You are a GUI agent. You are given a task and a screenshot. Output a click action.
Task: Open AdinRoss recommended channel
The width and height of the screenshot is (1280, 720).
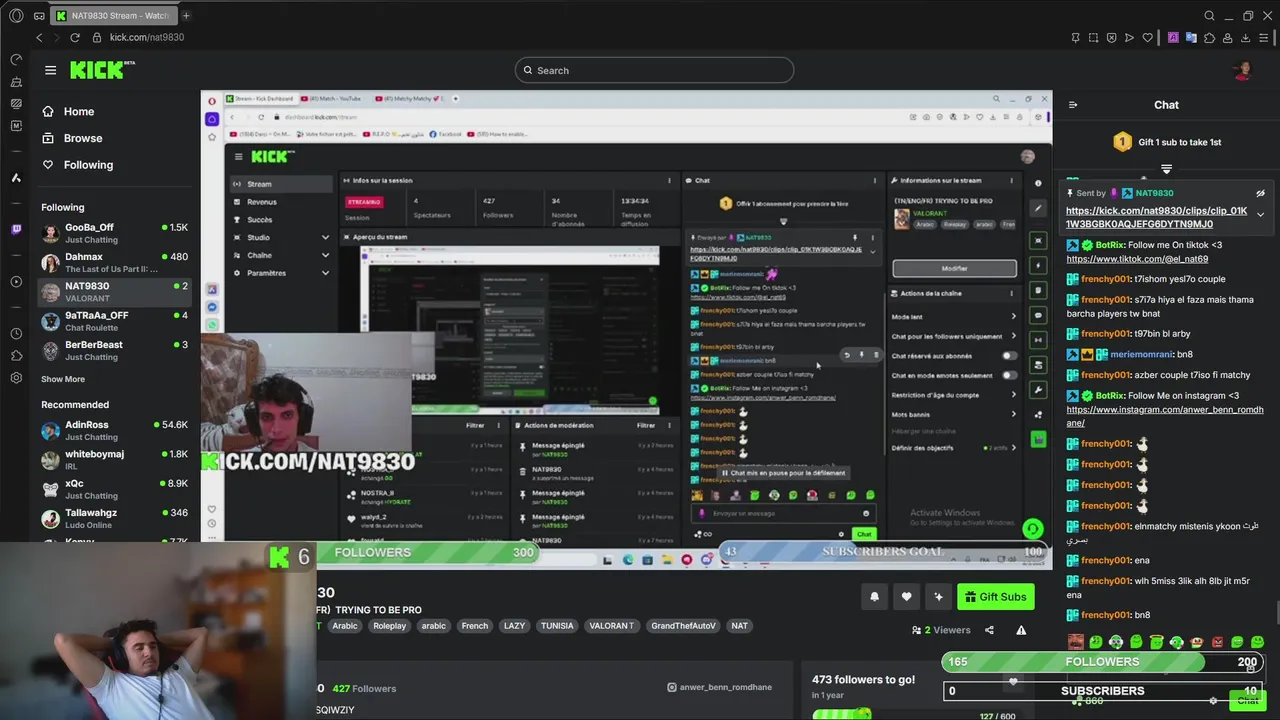tap(114, 430)
